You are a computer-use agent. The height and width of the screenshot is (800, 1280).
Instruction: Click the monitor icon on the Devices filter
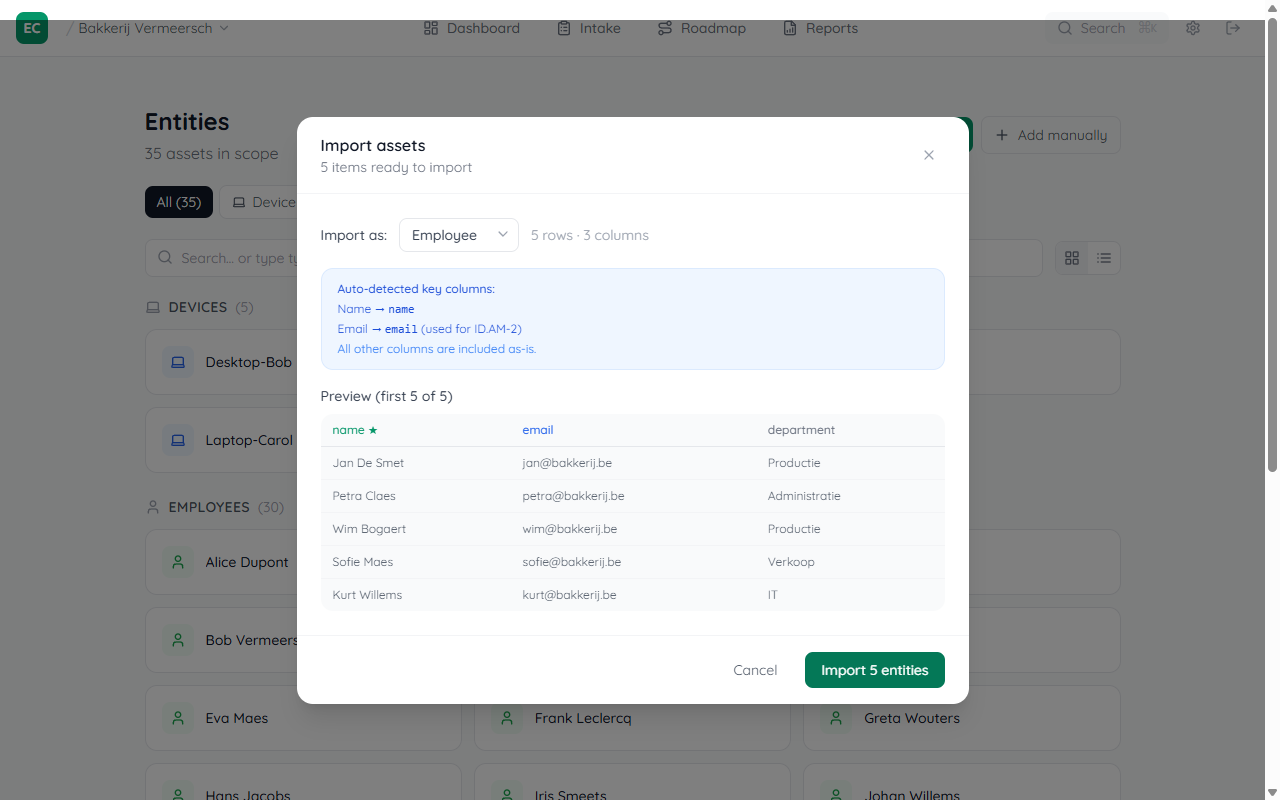pyautogui.click(x=238, y=202)
